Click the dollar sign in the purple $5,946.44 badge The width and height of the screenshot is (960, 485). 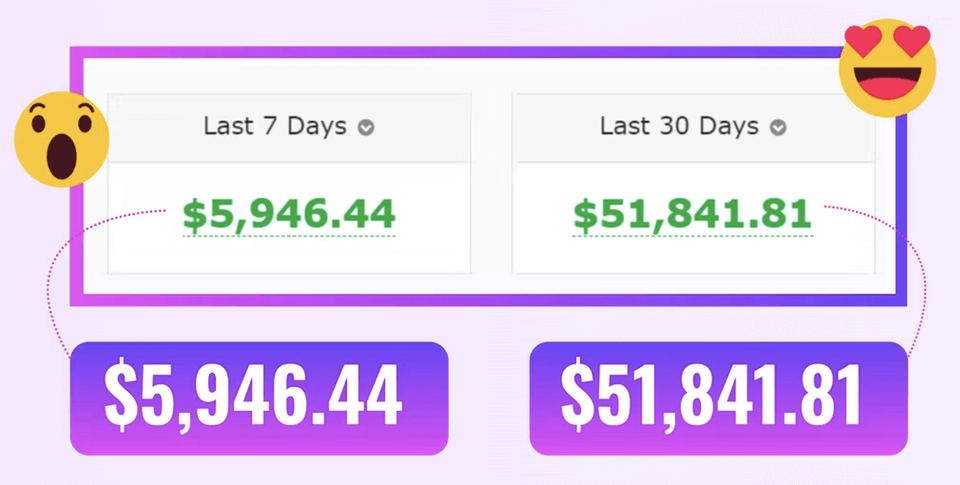click(121, 396)
